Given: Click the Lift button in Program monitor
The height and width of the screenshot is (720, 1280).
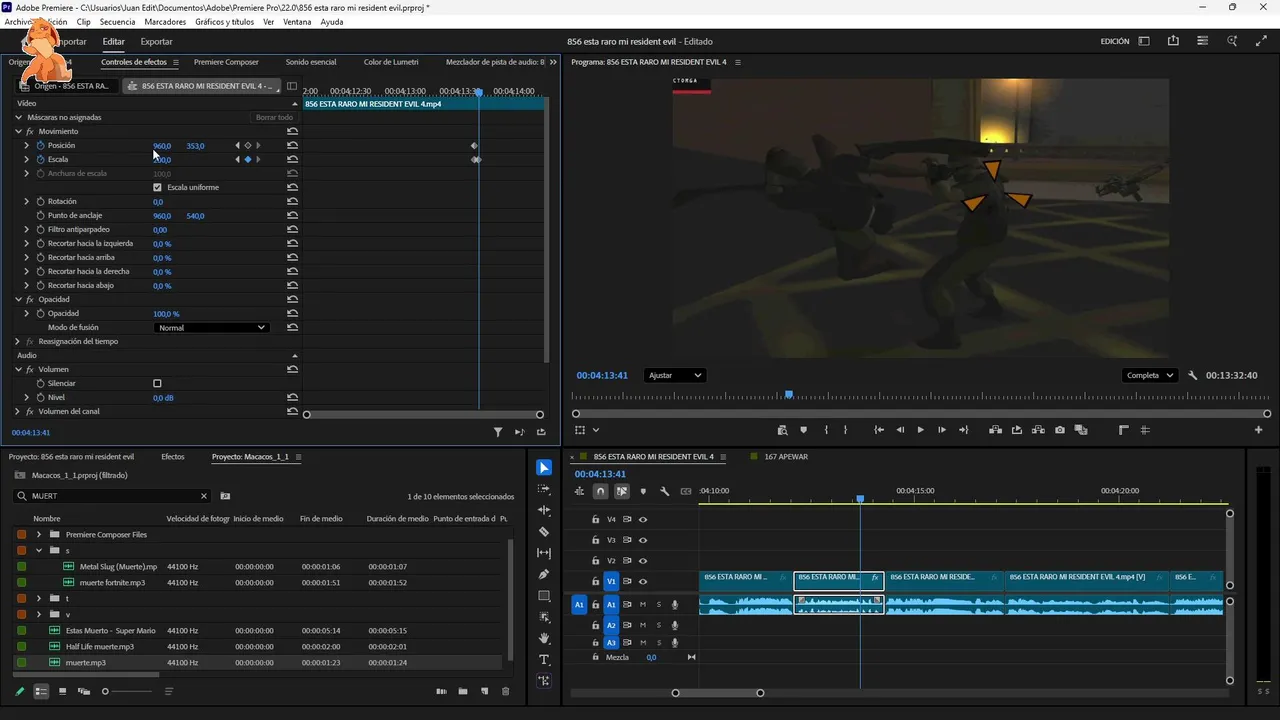Looking at the screenshot, I should [995, 430].
